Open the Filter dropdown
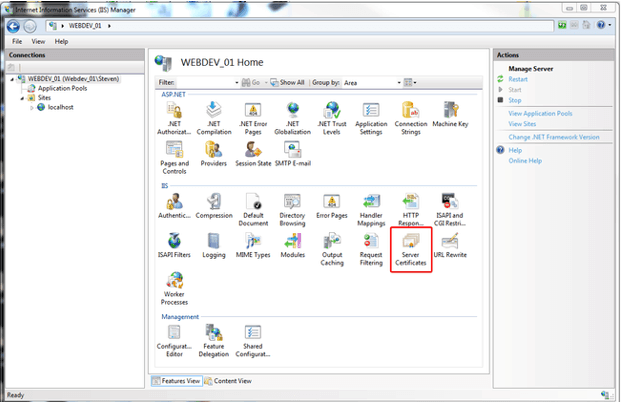622x402 pixels. [x=236, y=83]
